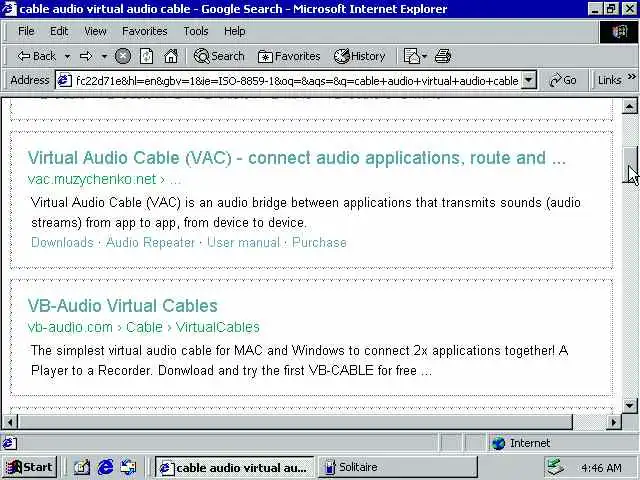Open the History toolbar button
Image resolution: width=640 pixels, height=480 pixels.
click(x=359, y=56)
